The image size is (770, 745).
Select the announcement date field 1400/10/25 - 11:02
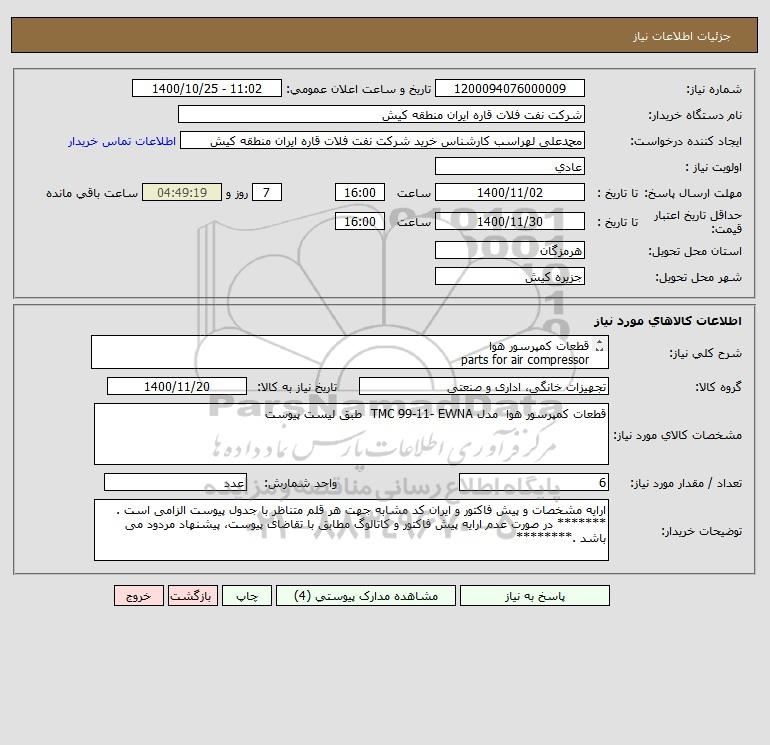click(207, 88)
